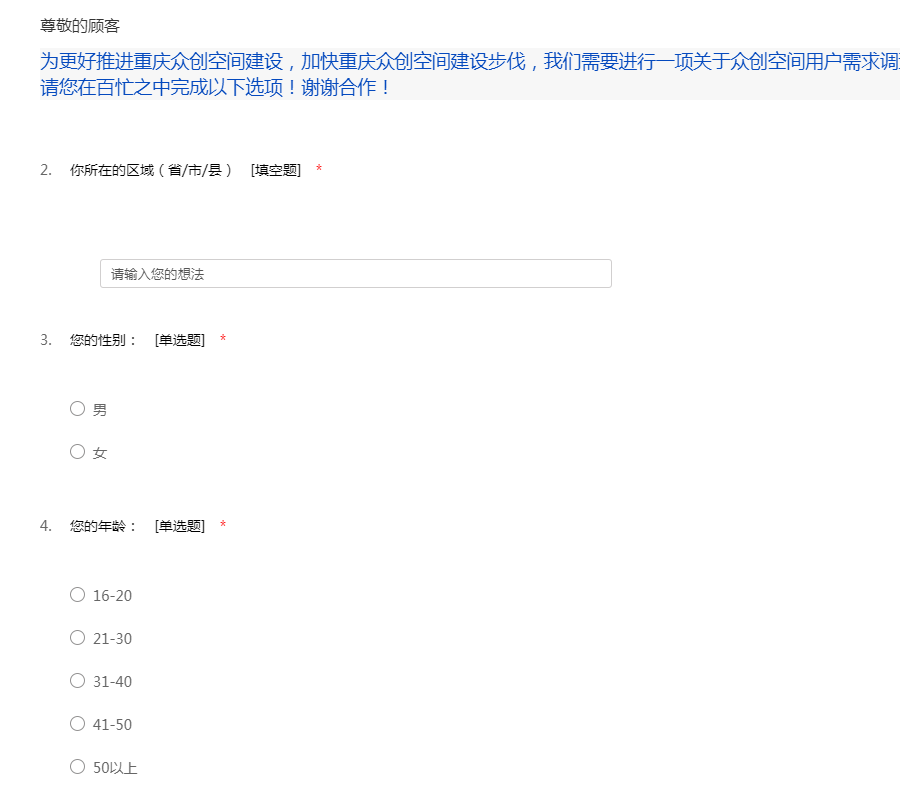The image size is (900, 800).
Task: Select the 50以上 age radio button
Action: [78, 766]
